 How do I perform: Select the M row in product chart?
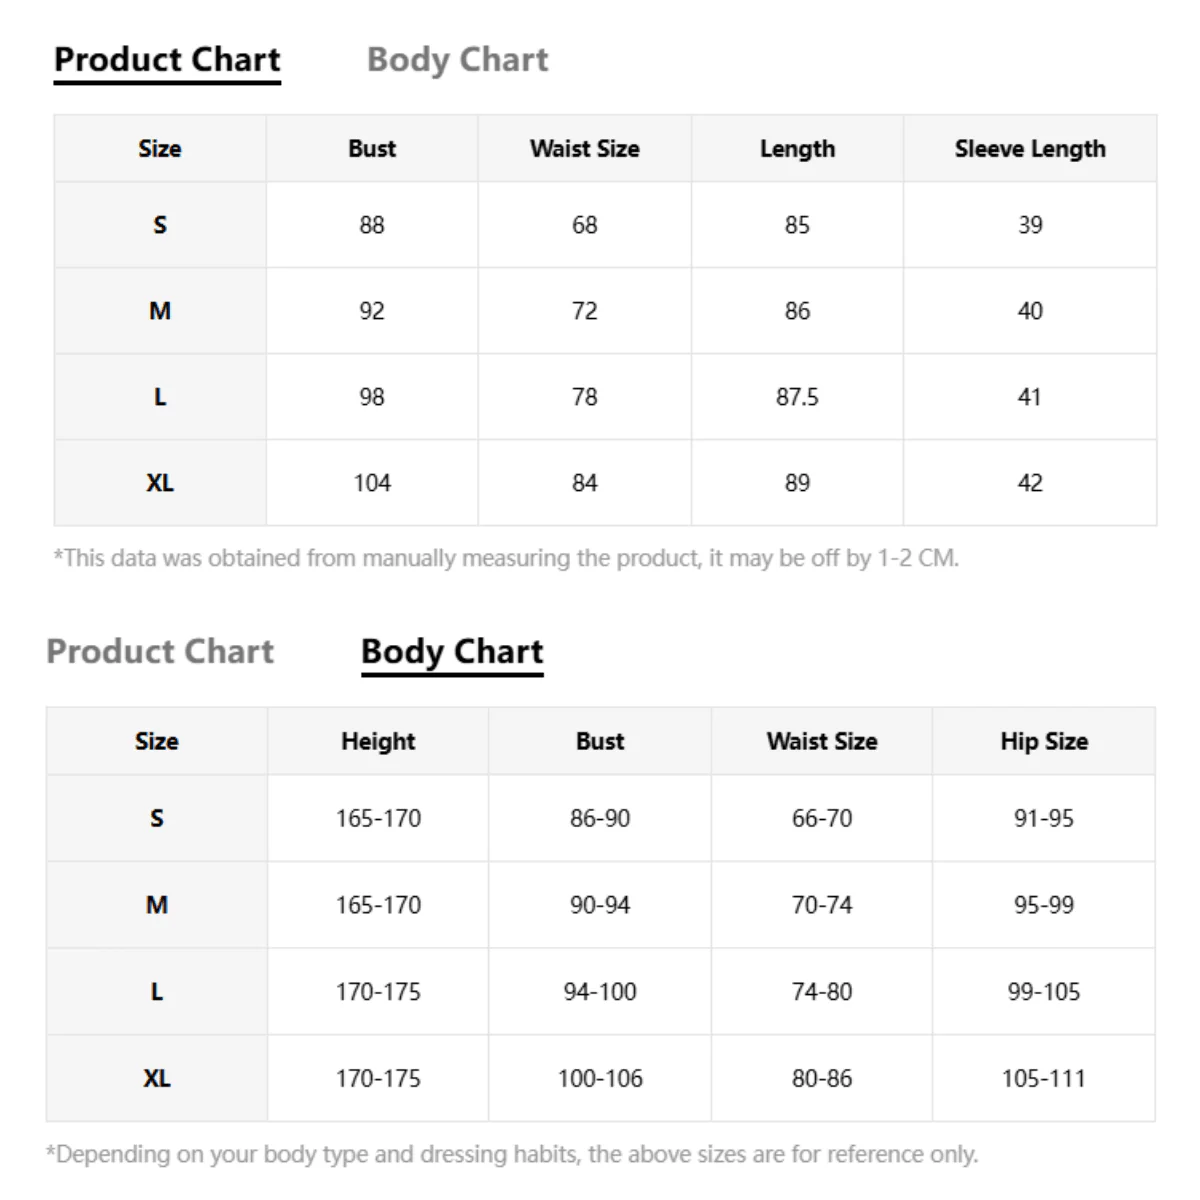[x=605, y=311]
